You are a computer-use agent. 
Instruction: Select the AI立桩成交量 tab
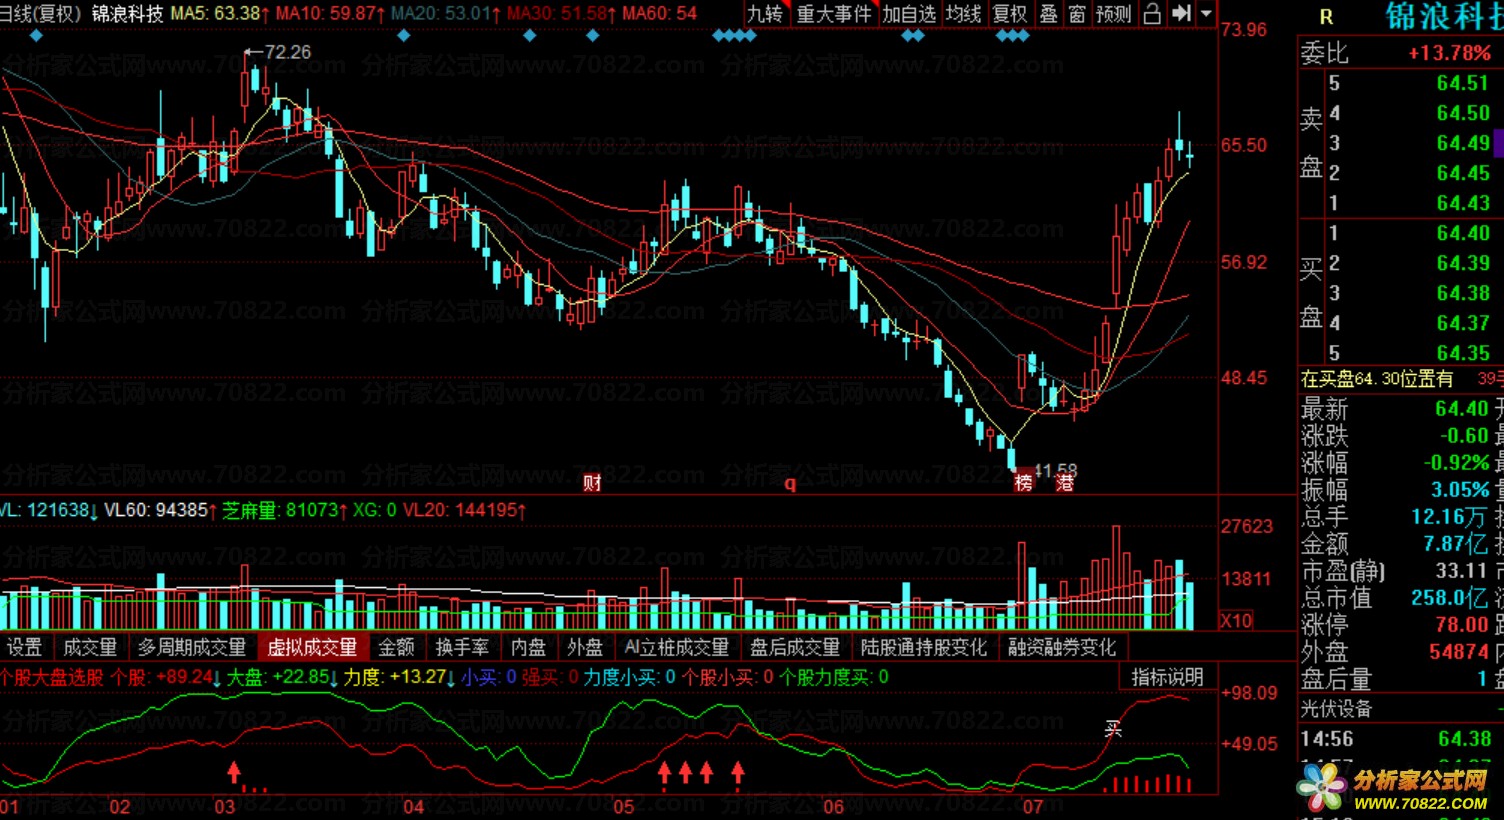point(677,647)
